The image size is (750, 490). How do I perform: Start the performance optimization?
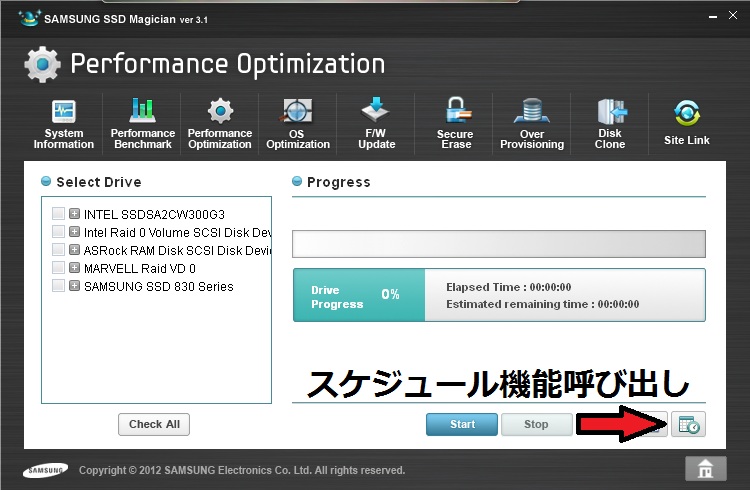[x=462, y=424]
